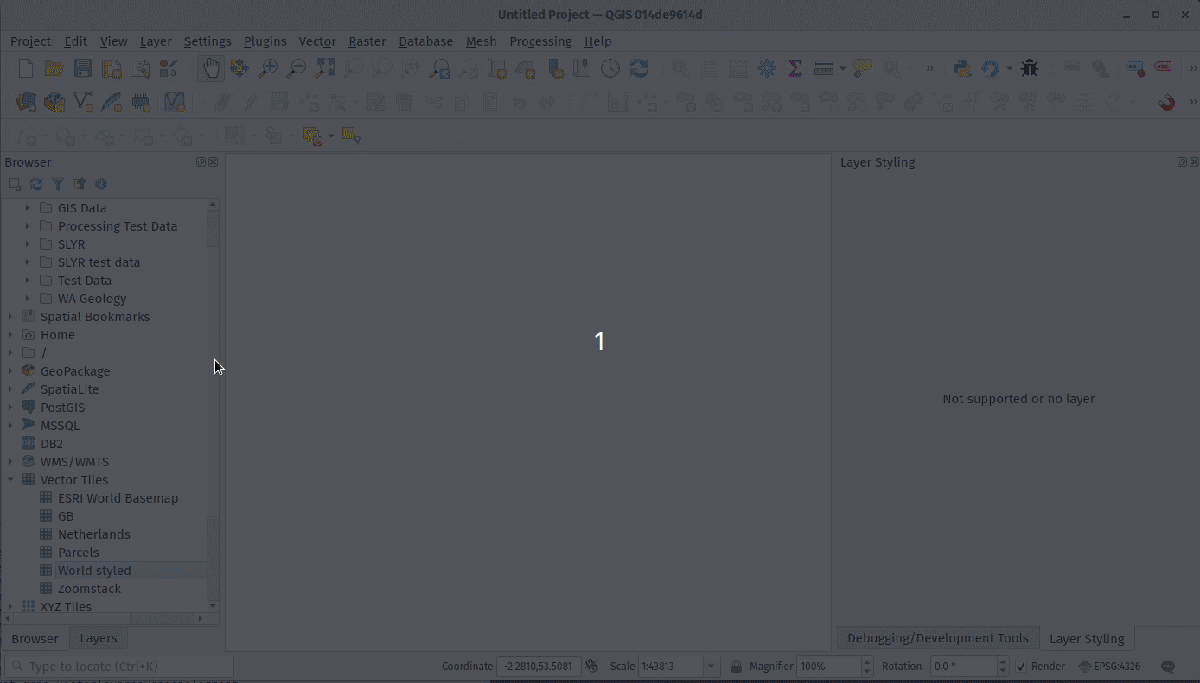Open the Processing Toolbox gear icon
1200x683 pixels.
coord(767,69)
